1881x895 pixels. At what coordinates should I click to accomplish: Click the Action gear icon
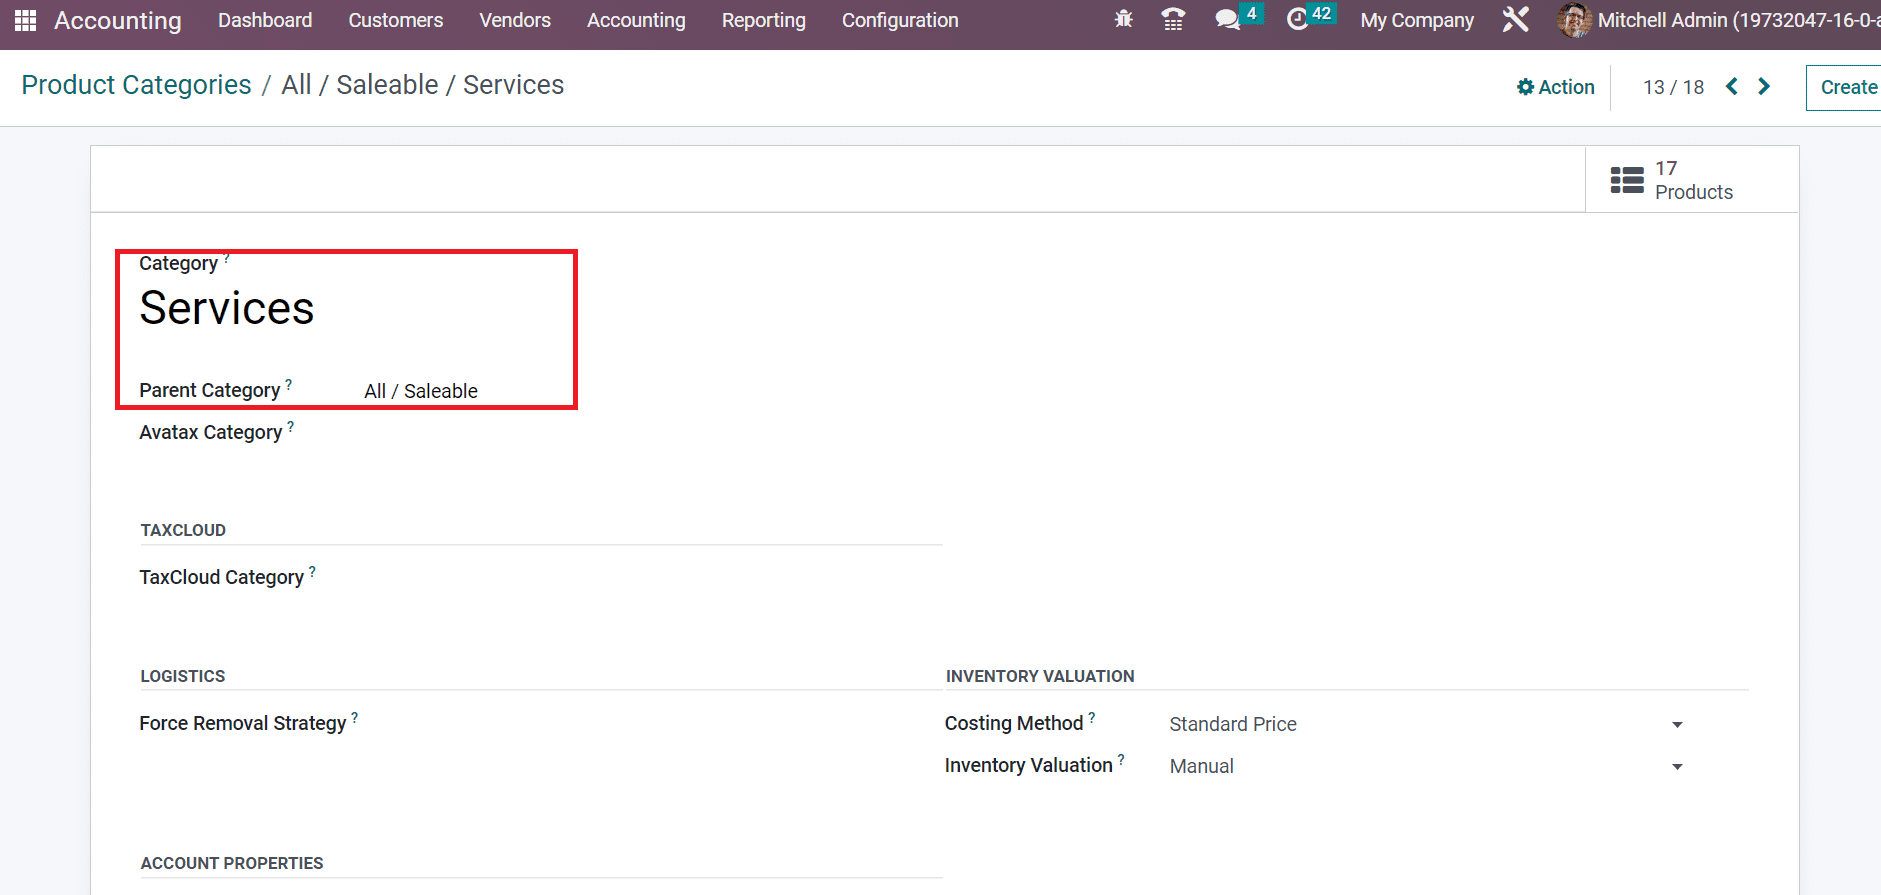[x=1526, y=87]
